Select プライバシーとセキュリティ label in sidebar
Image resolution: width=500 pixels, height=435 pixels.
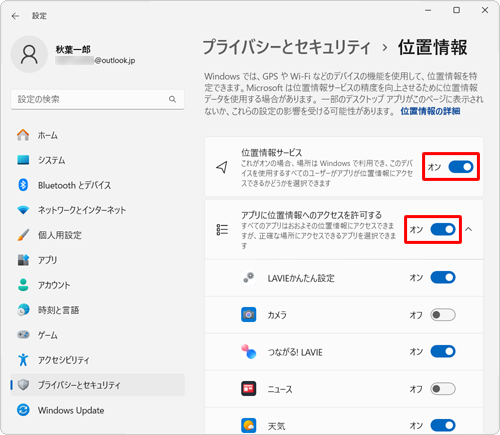79,385
